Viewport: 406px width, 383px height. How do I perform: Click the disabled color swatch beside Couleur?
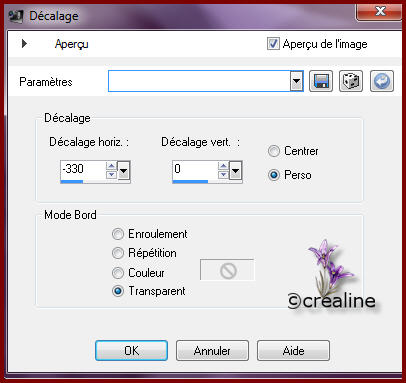pos(227,270)
